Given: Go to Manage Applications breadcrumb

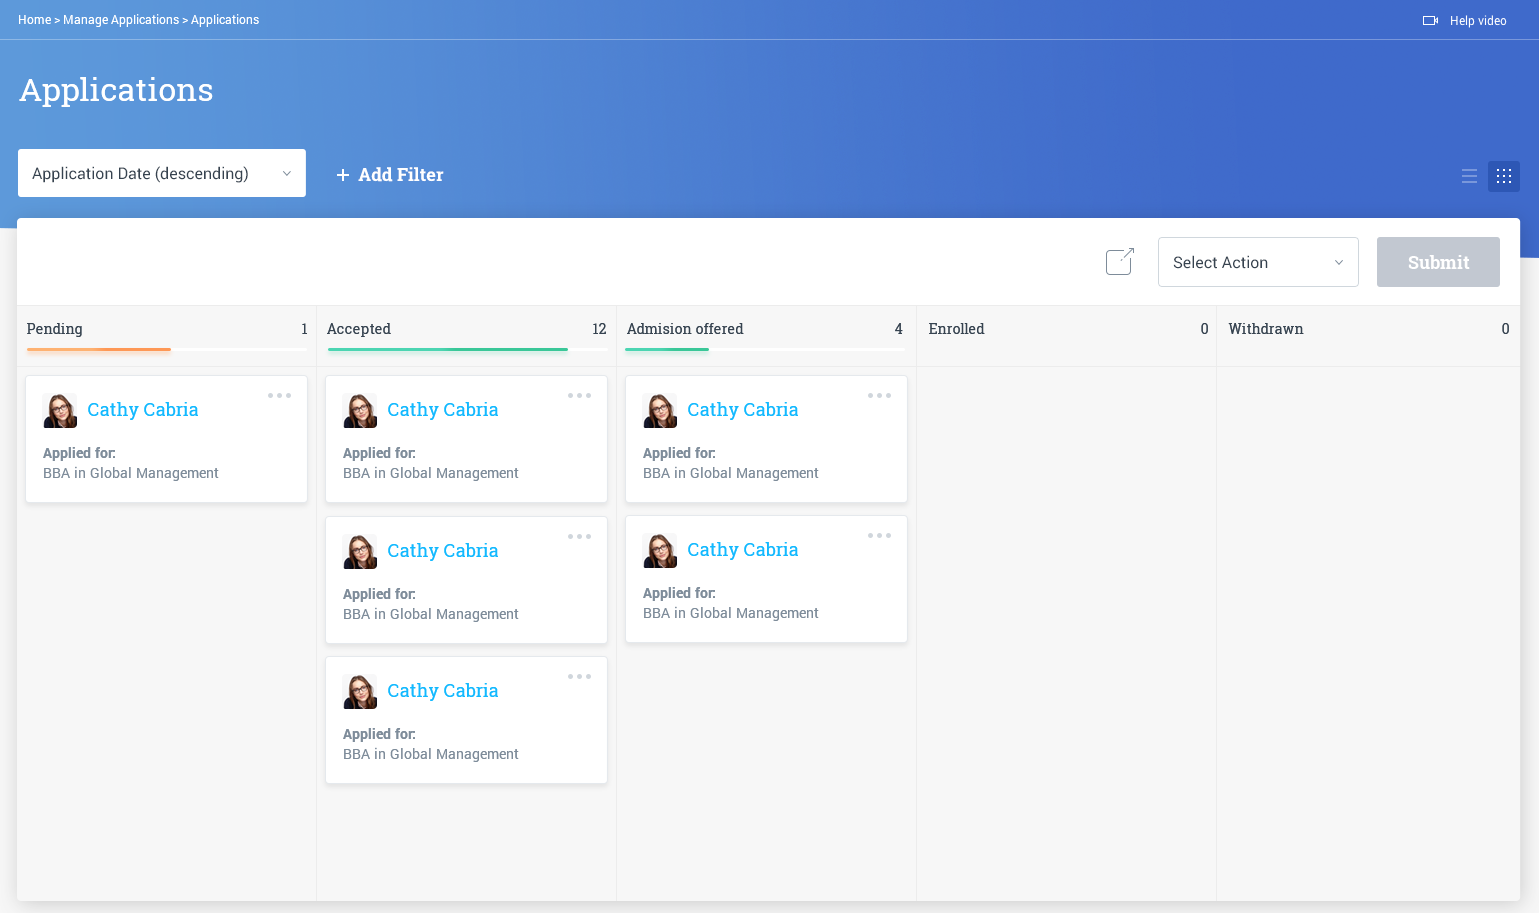Looking at the screenshot, I should (121, 20).
